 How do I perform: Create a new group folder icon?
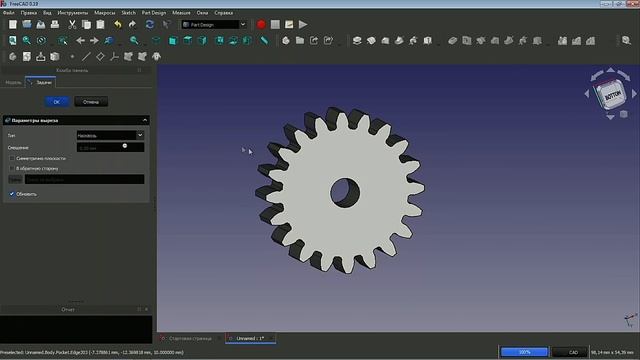click(x=300, y=40)
